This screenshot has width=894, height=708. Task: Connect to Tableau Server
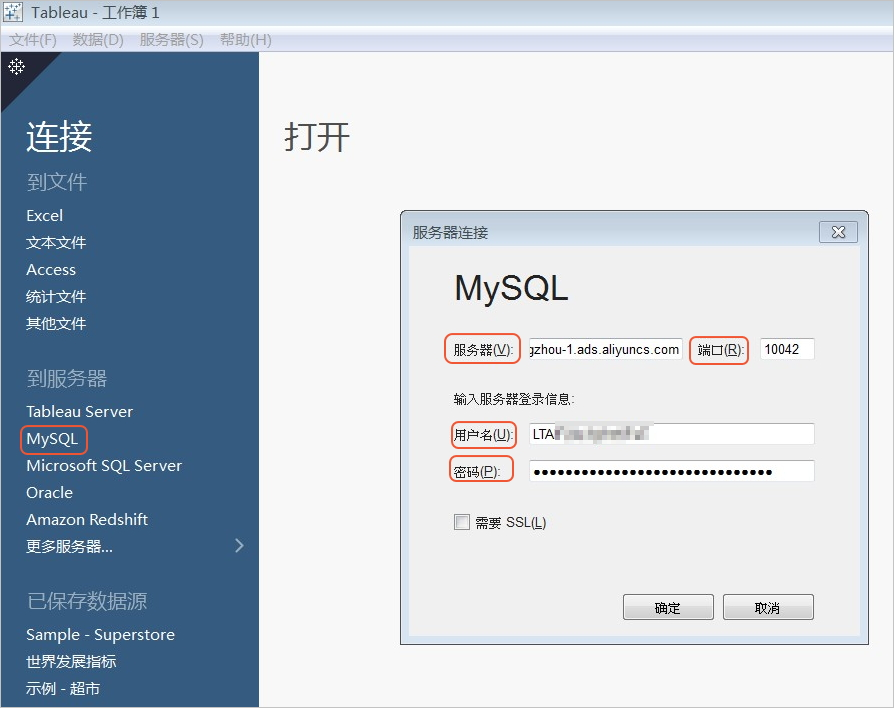coord(79,412)
